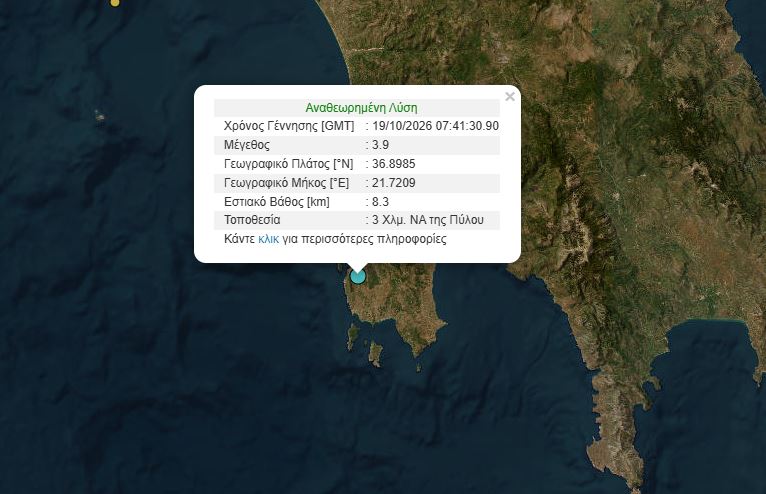Click the small isolated islet in the western sea
The image size is (766, 494).
[100, 116]
